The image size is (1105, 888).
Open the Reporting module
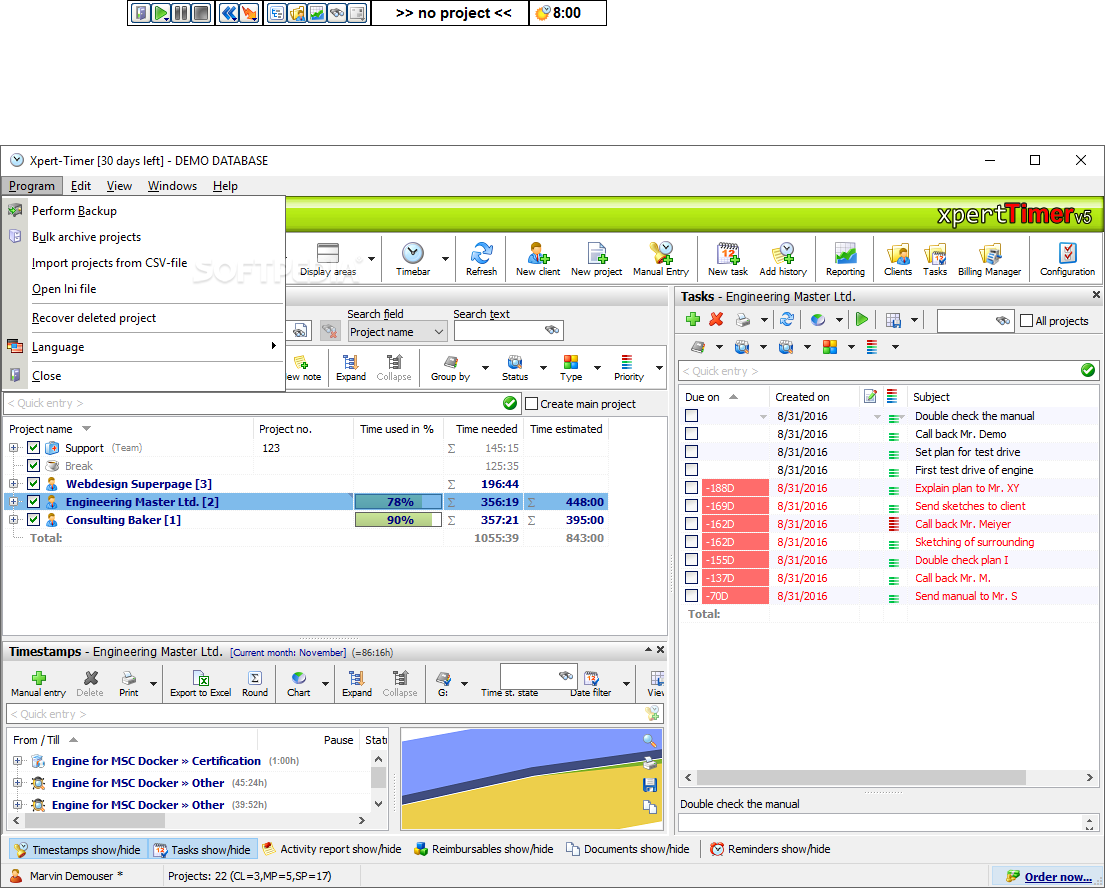pos(845,259)
